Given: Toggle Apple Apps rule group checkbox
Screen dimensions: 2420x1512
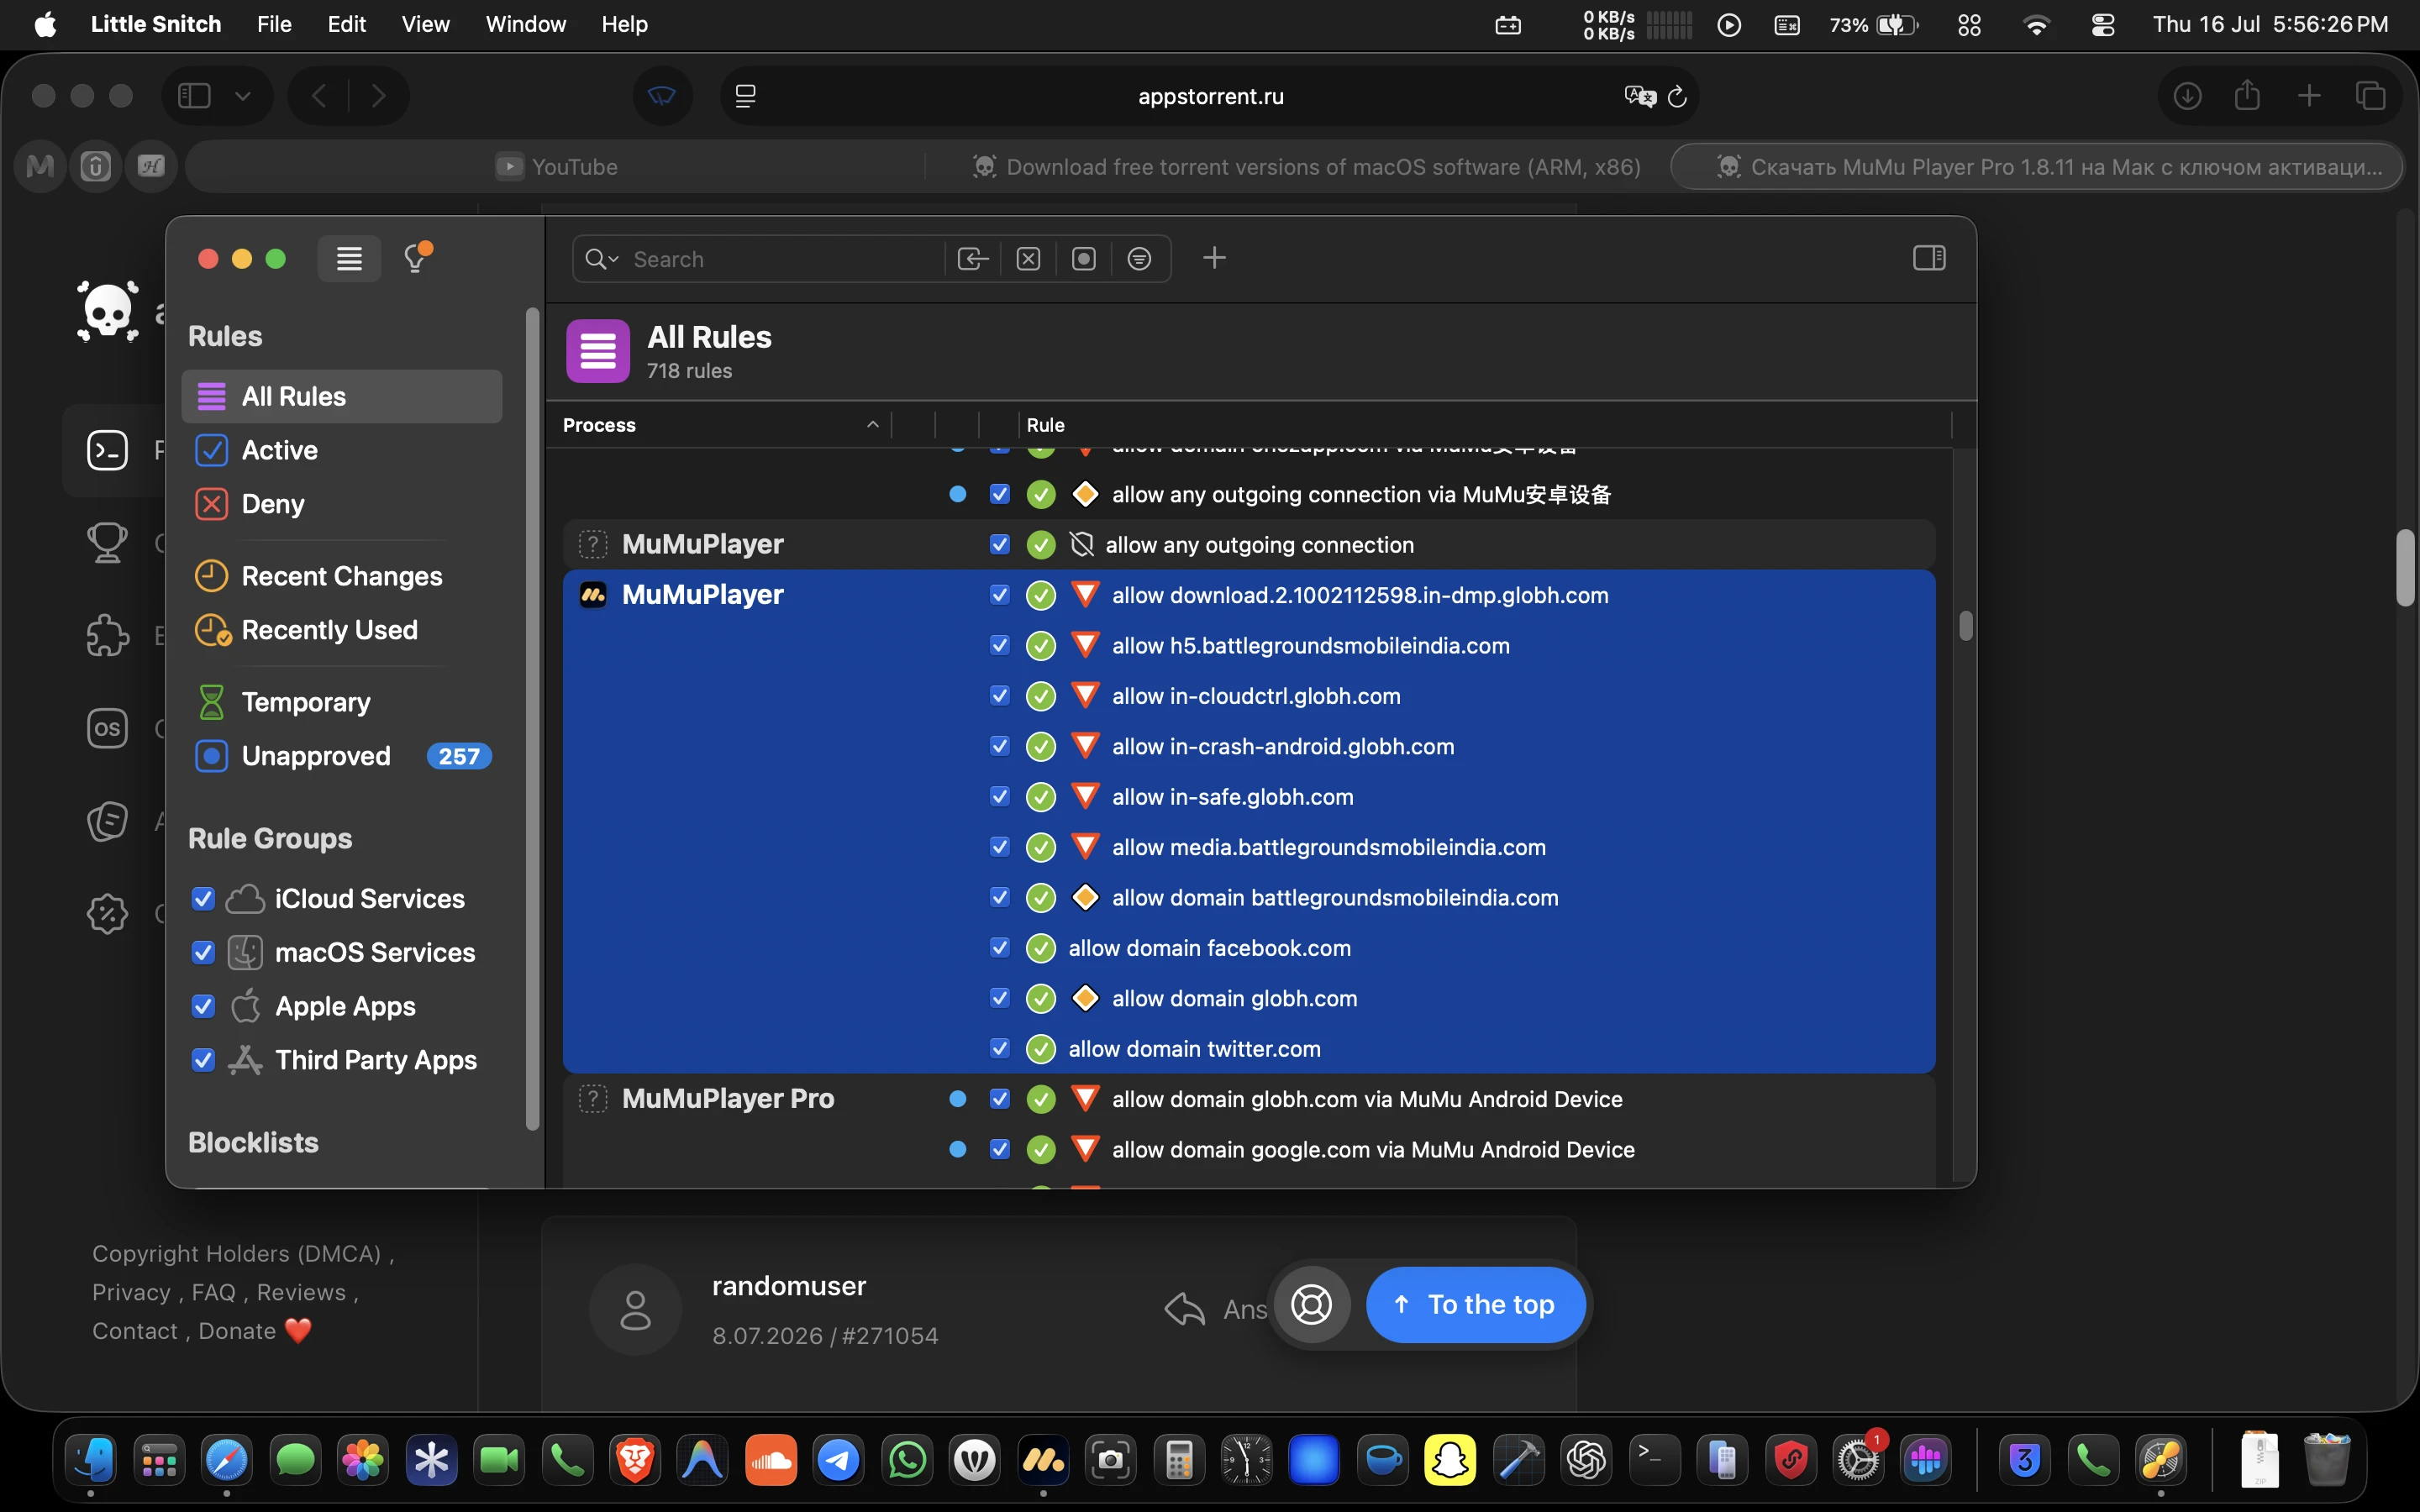Looking at the screenshot, I should point(203,1006).
